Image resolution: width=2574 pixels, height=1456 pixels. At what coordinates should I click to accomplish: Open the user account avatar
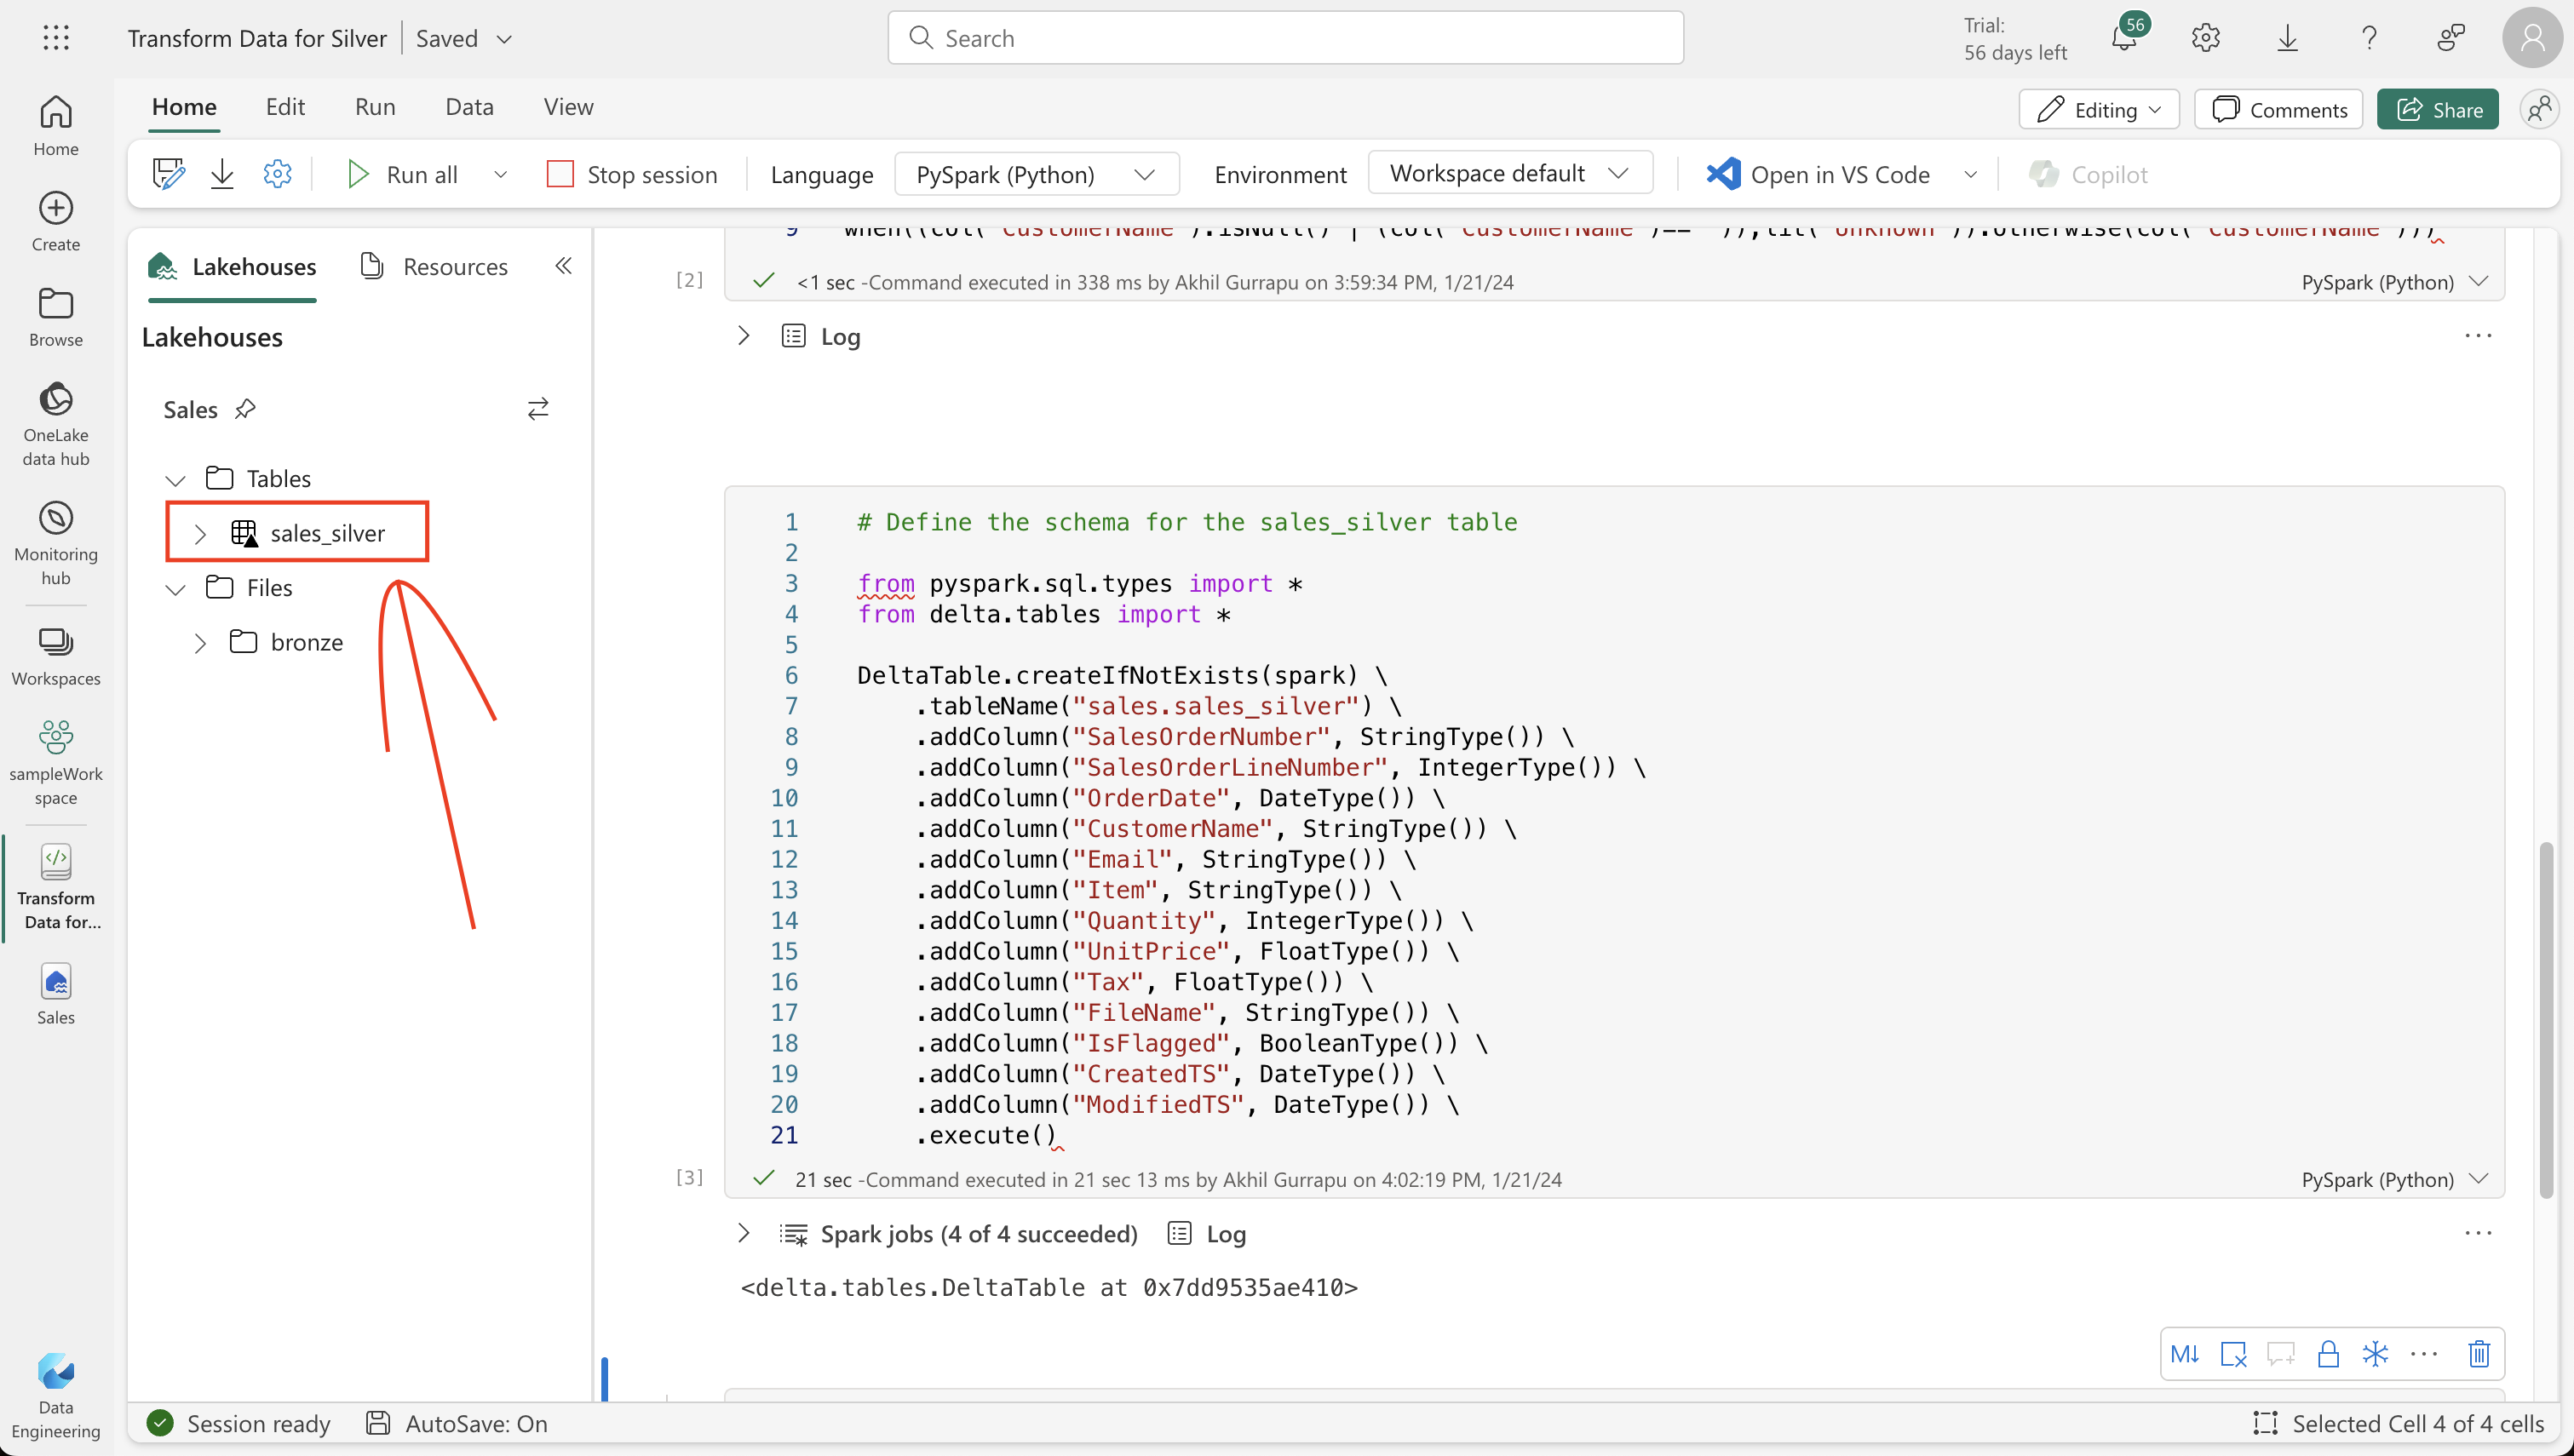click(x=2532, y=38)
